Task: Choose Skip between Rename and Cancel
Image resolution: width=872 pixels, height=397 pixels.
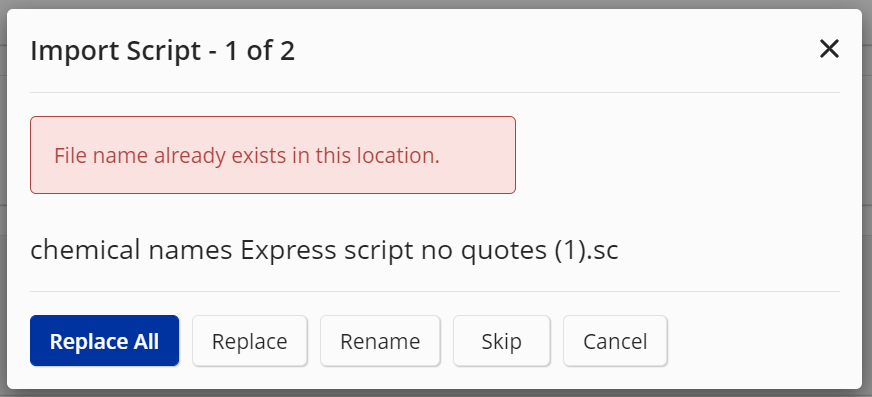Action: tap(502, 341)
